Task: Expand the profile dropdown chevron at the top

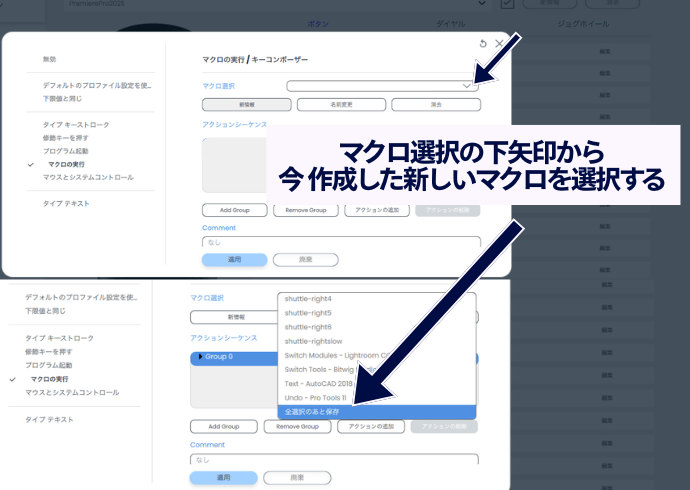Action: point(484,5)
